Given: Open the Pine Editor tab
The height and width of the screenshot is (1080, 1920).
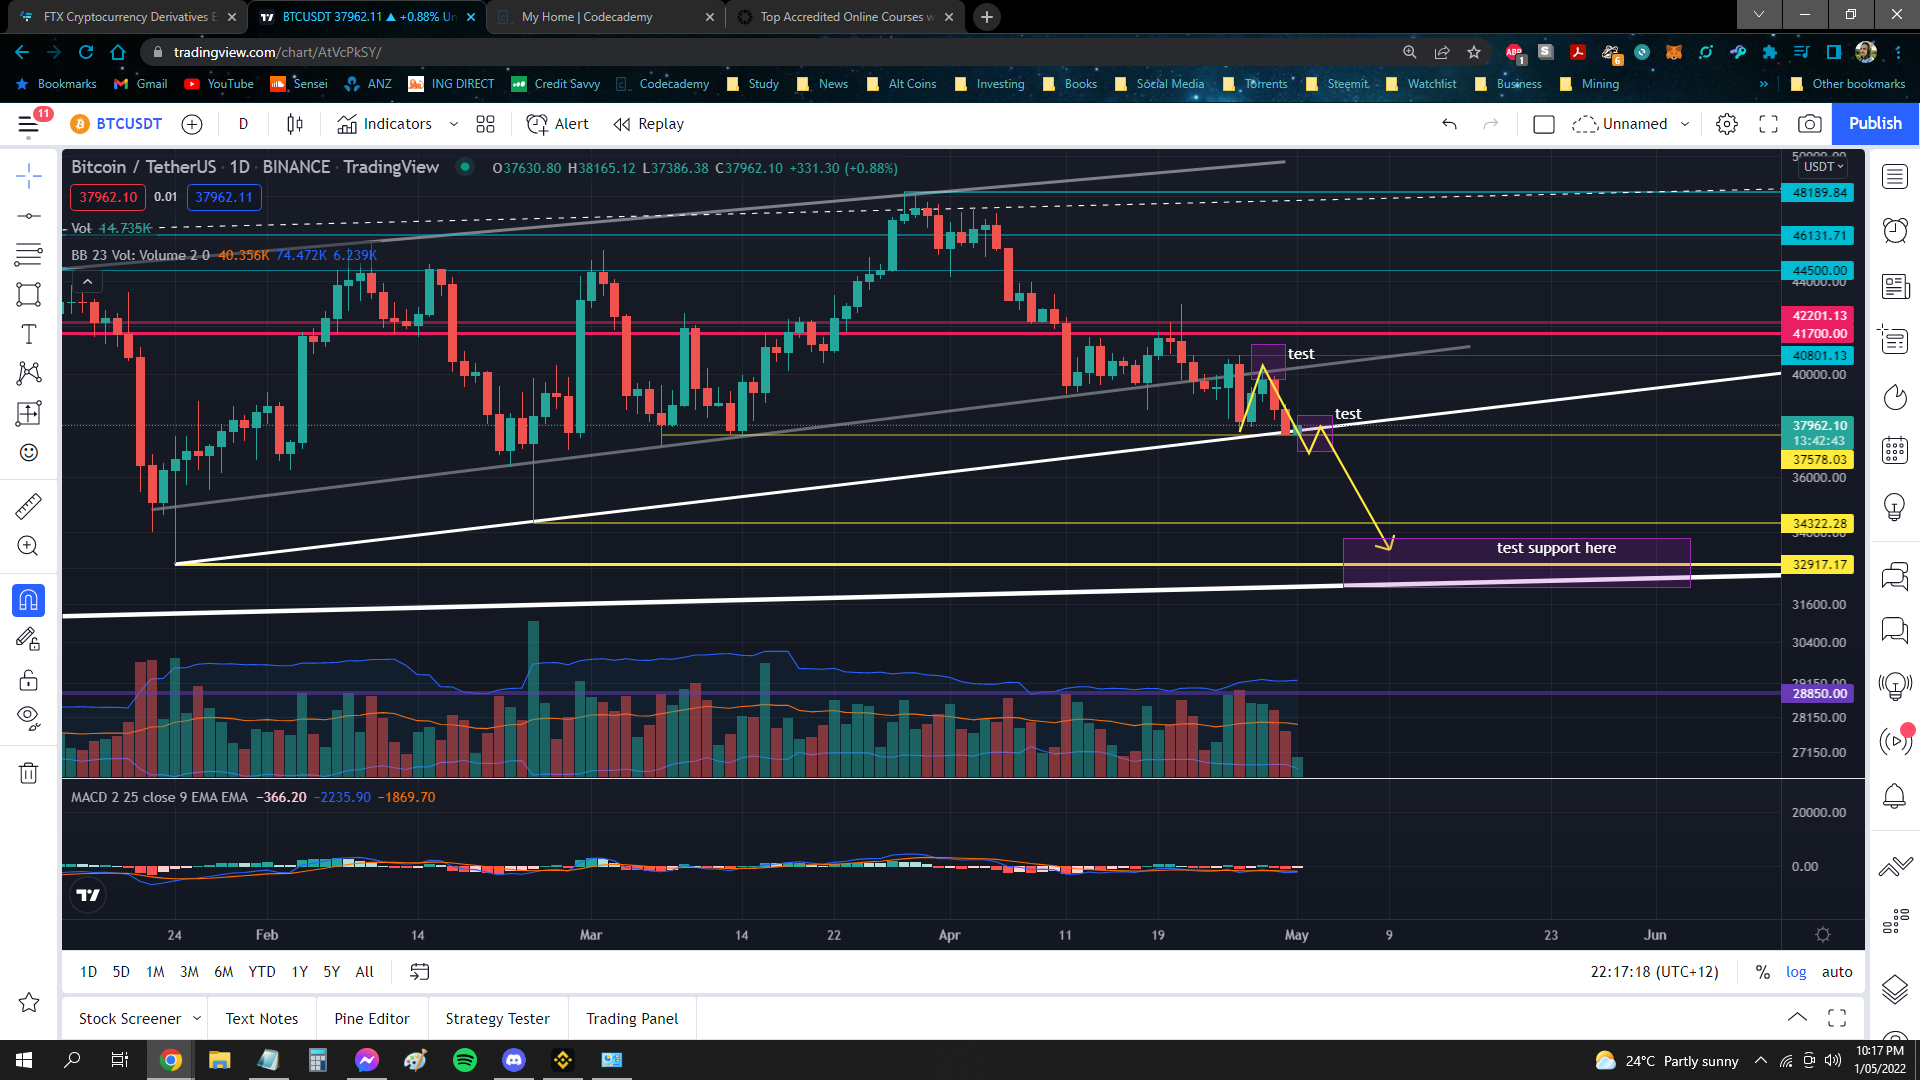Looking at the screenshot, I should (372, 1018).
